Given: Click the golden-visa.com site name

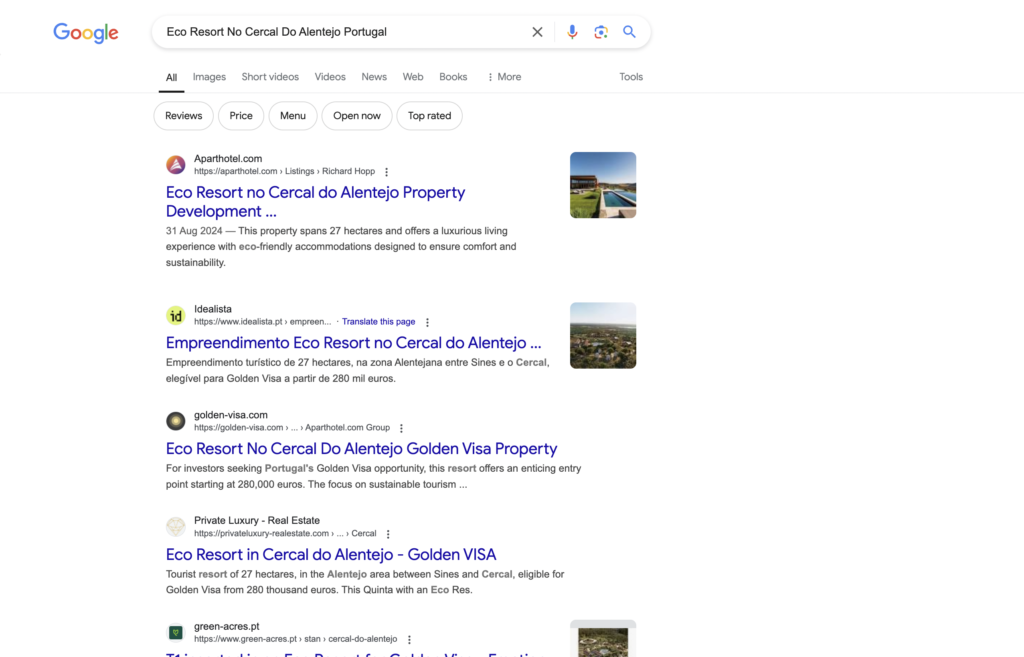Looking at the screenshot, I should tap(231, 415).
